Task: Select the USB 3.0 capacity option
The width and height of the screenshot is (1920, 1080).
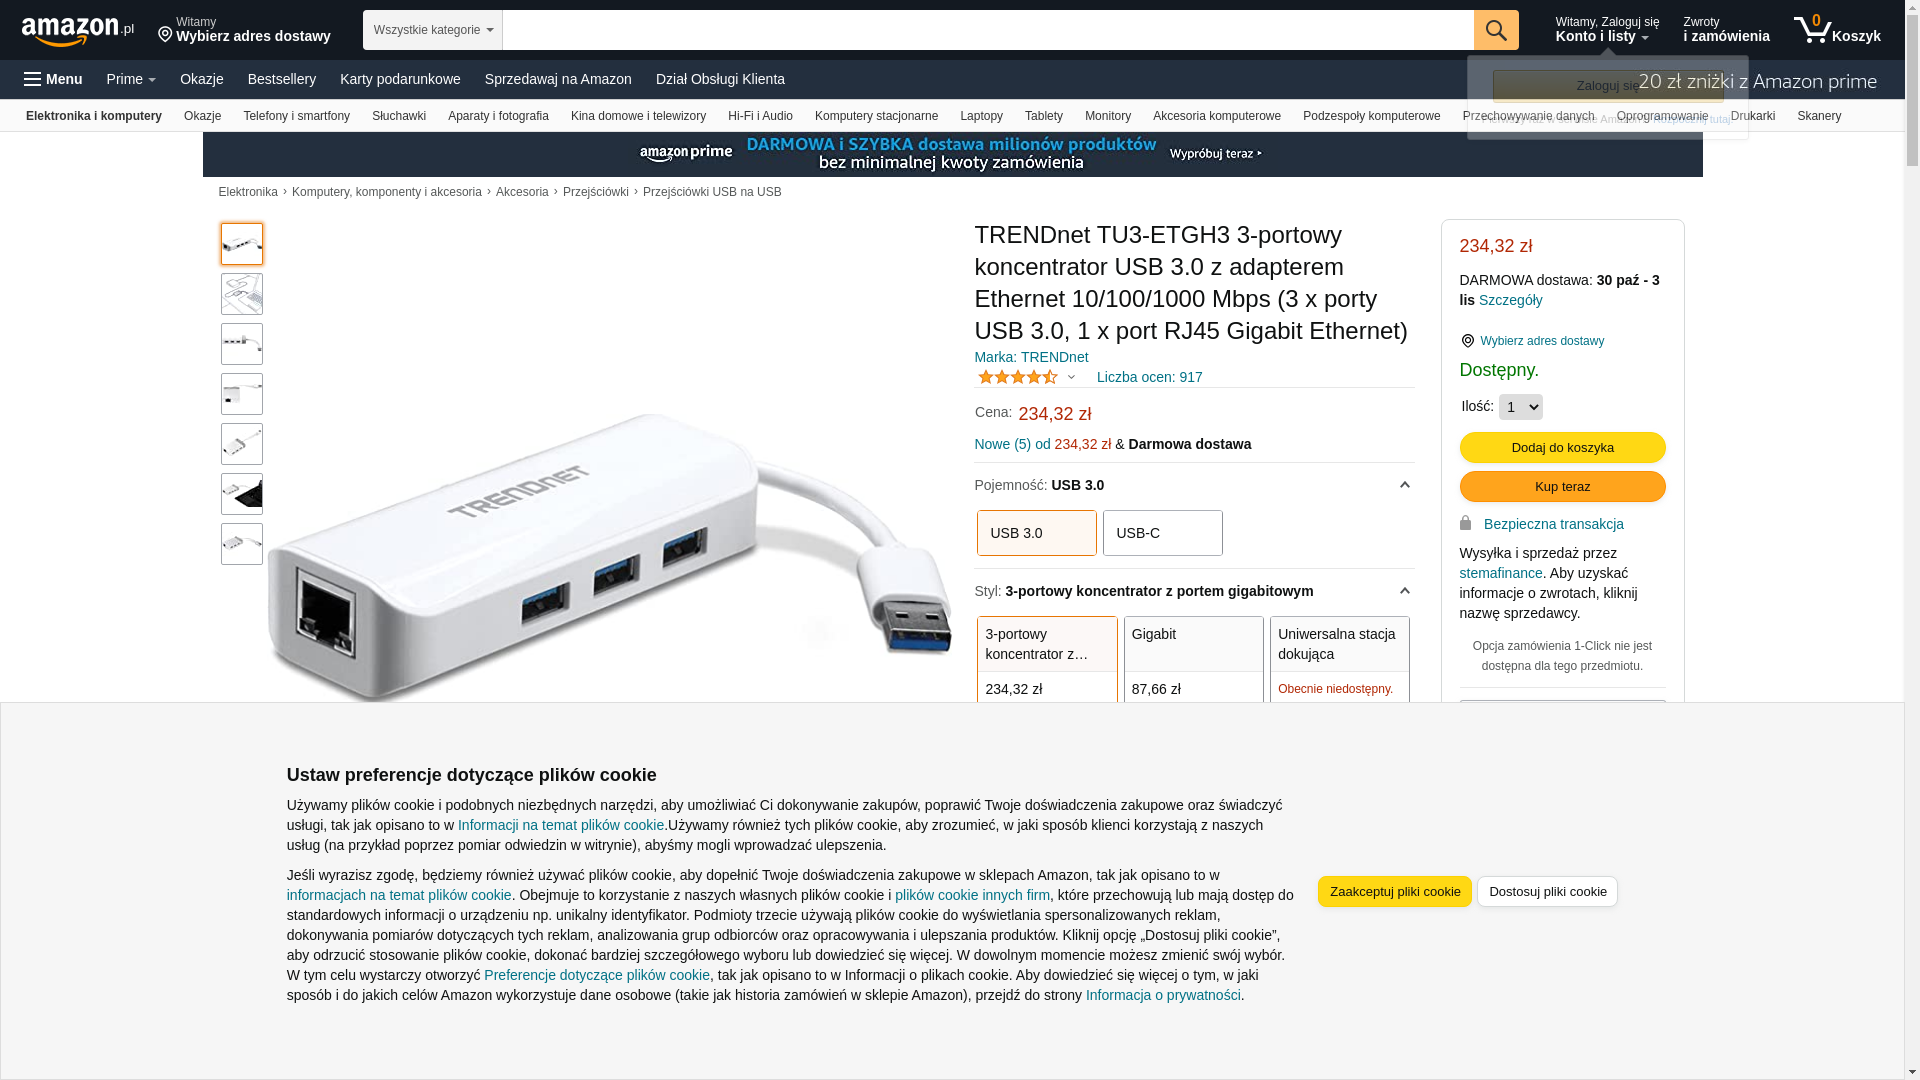Action: (1036, 533)
